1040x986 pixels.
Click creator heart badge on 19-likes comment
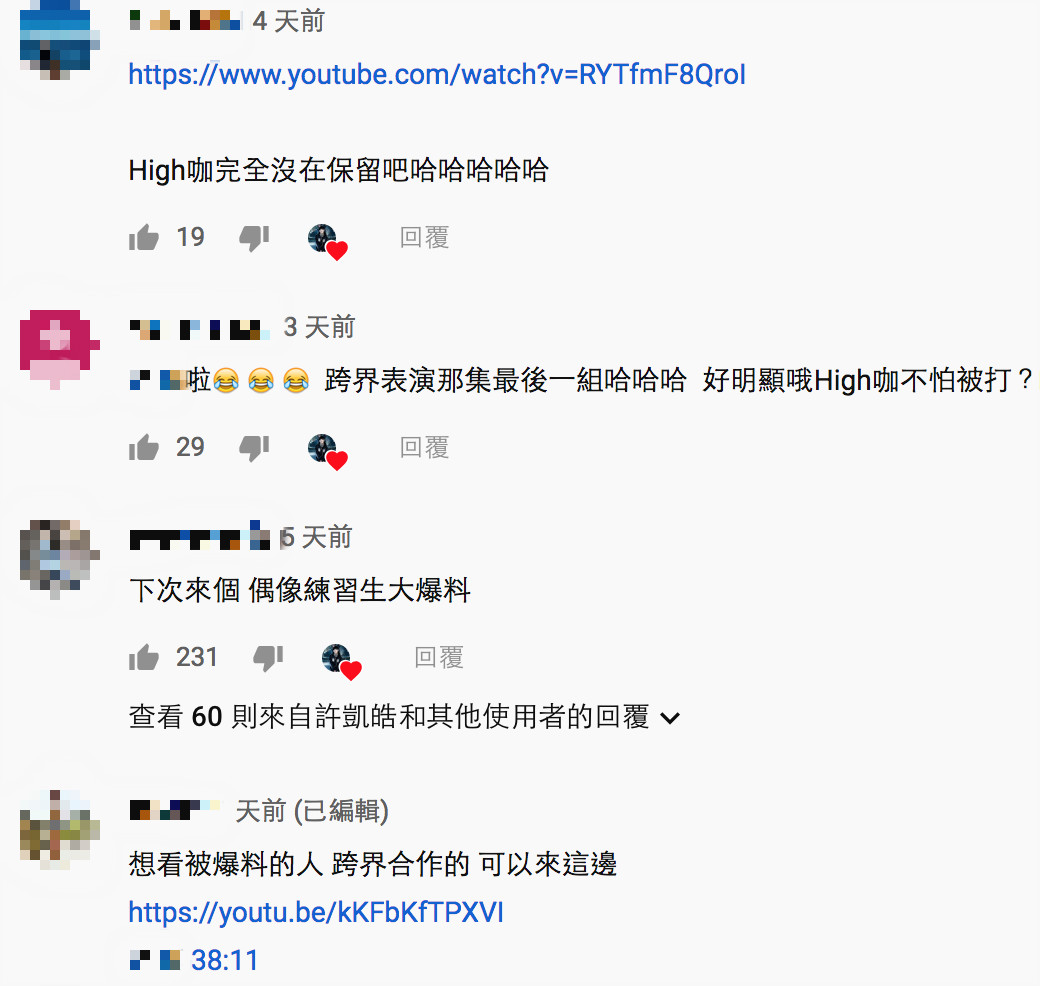[x=328, y=241]
